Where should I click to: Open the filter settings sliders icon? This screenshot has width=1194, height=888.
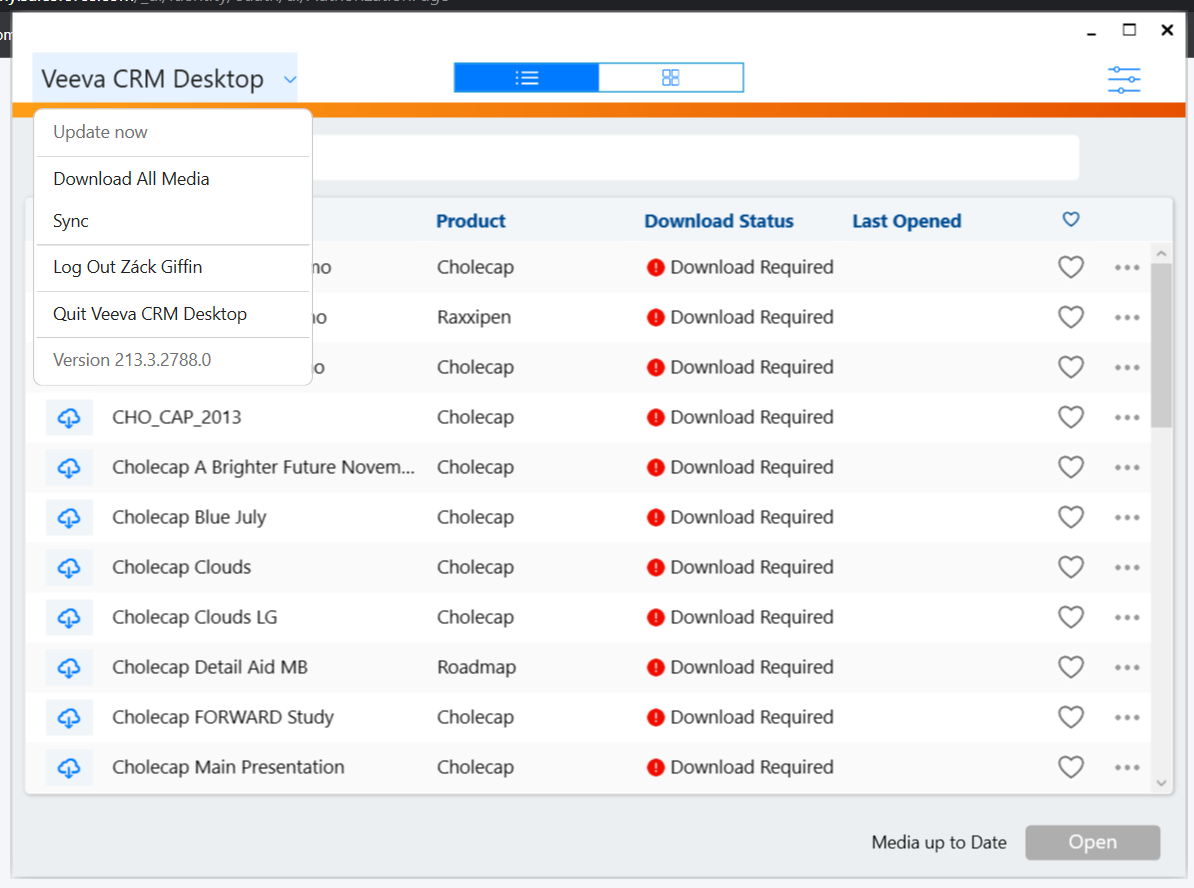[1124, 80]
